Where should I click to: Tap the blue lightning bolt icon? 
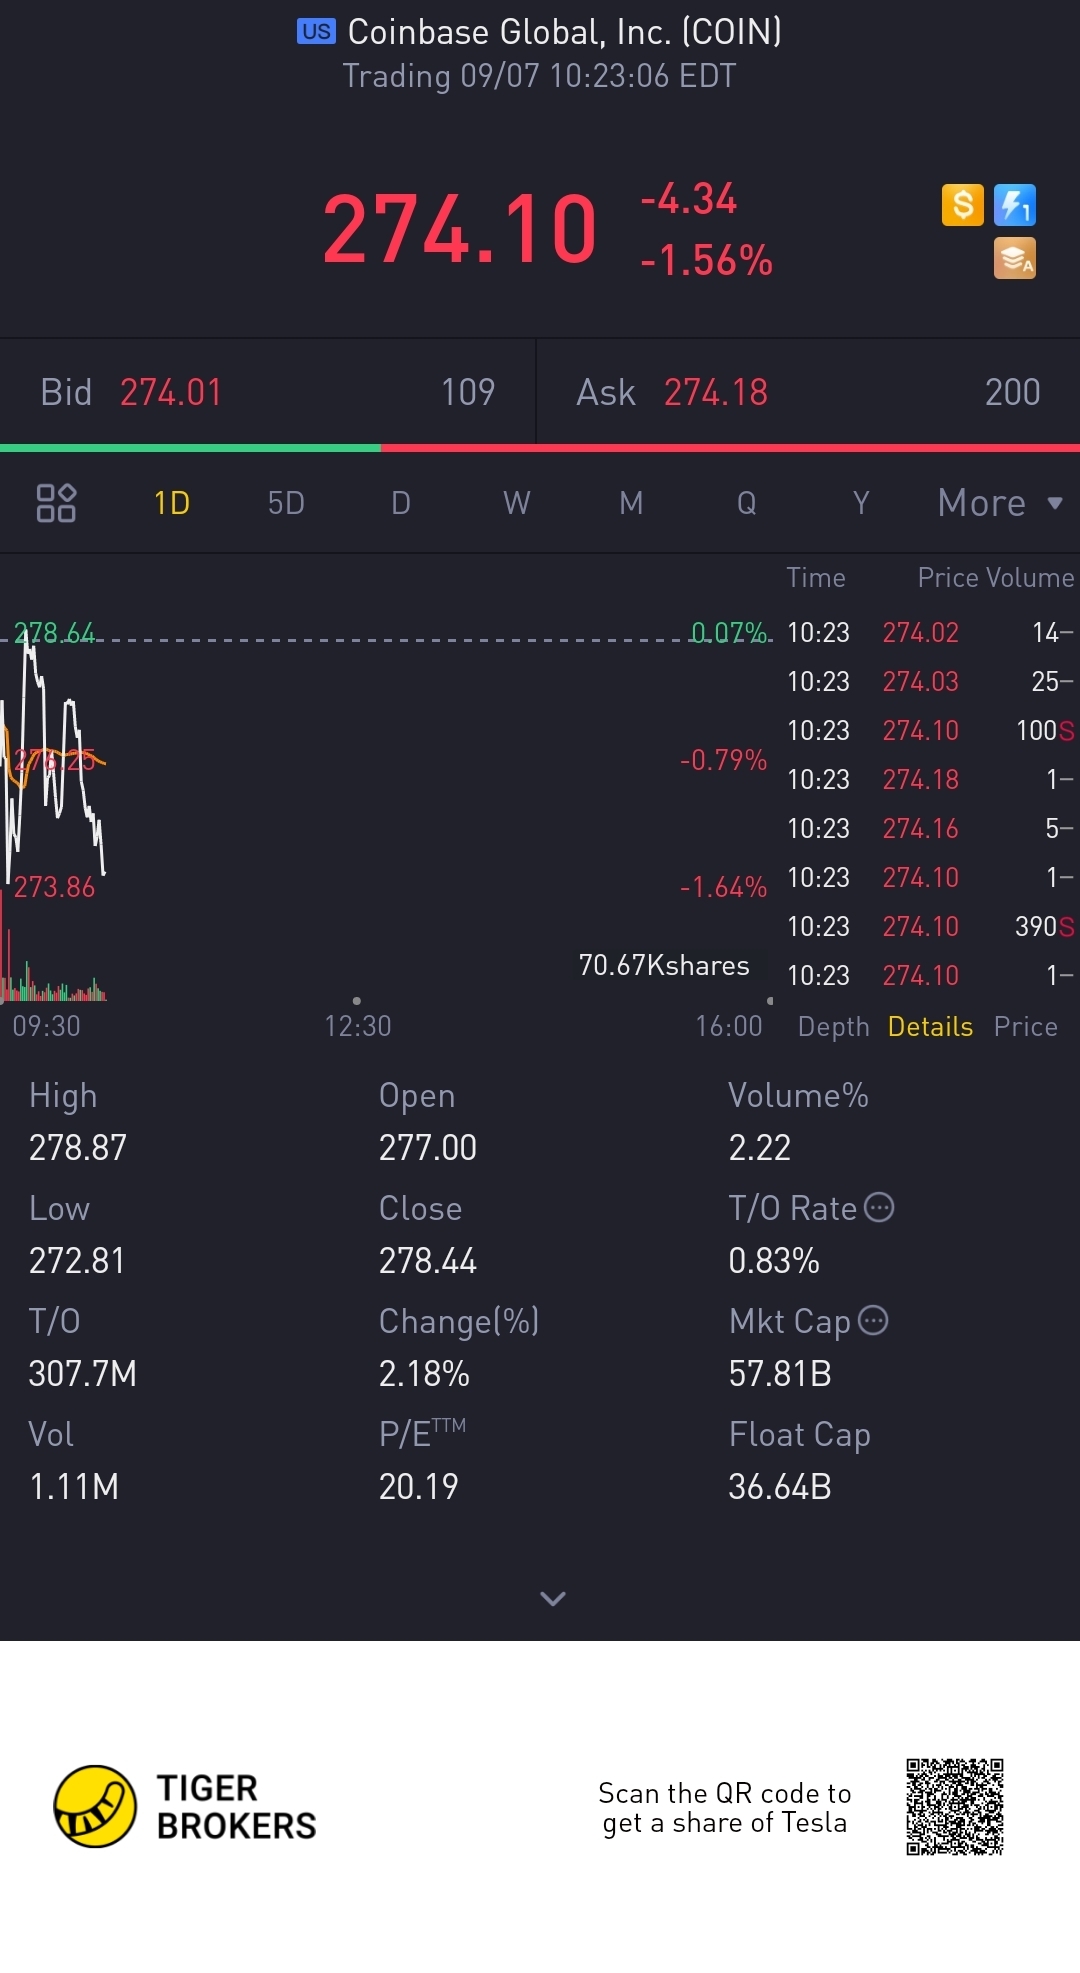(1015, 205)
